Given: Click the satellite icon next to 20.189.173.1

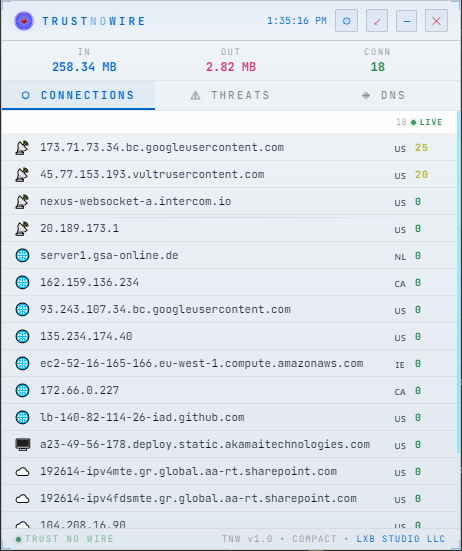Looking at the screenshot, I should [22, 229].
